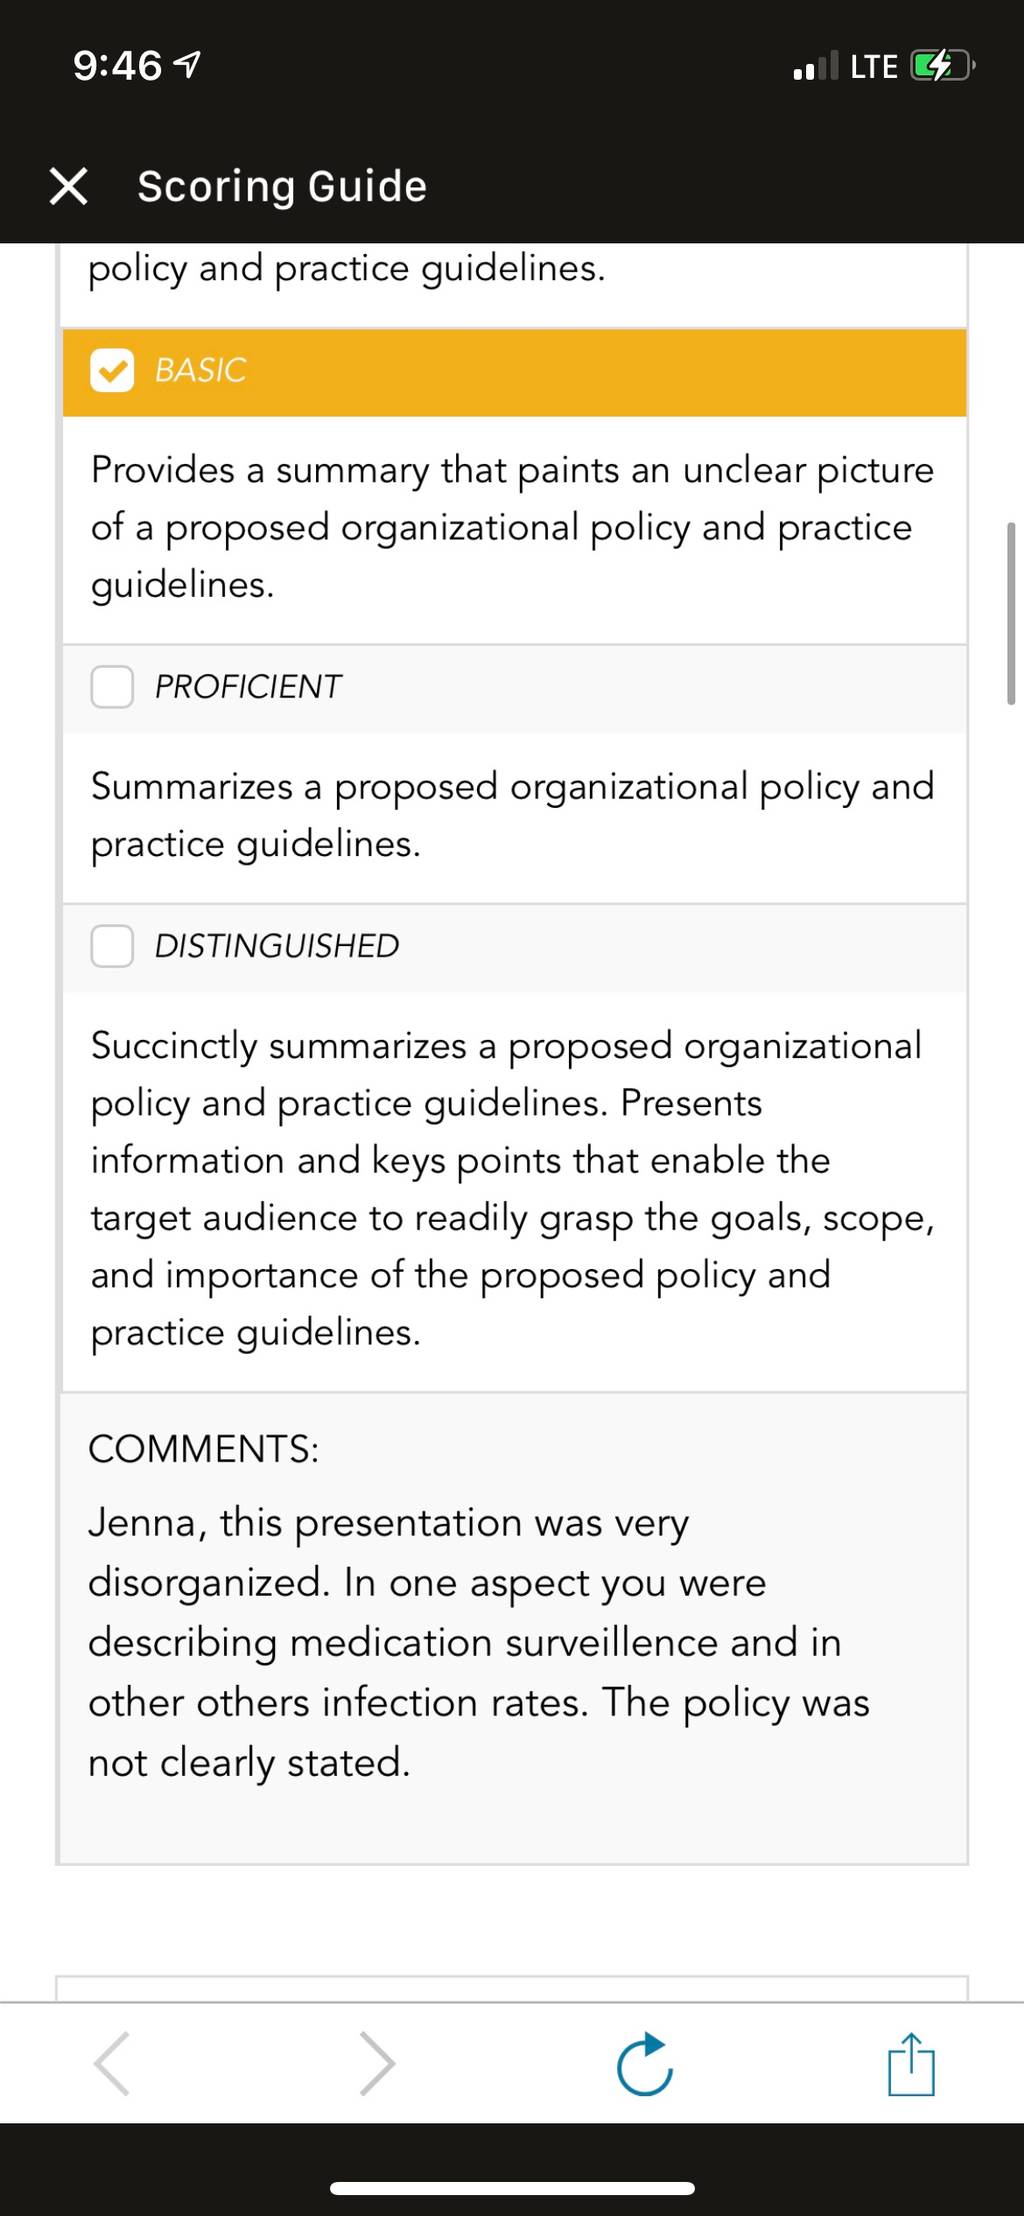
Task: Tap the browser back arrow
Action: click(x=111, y=2063)
